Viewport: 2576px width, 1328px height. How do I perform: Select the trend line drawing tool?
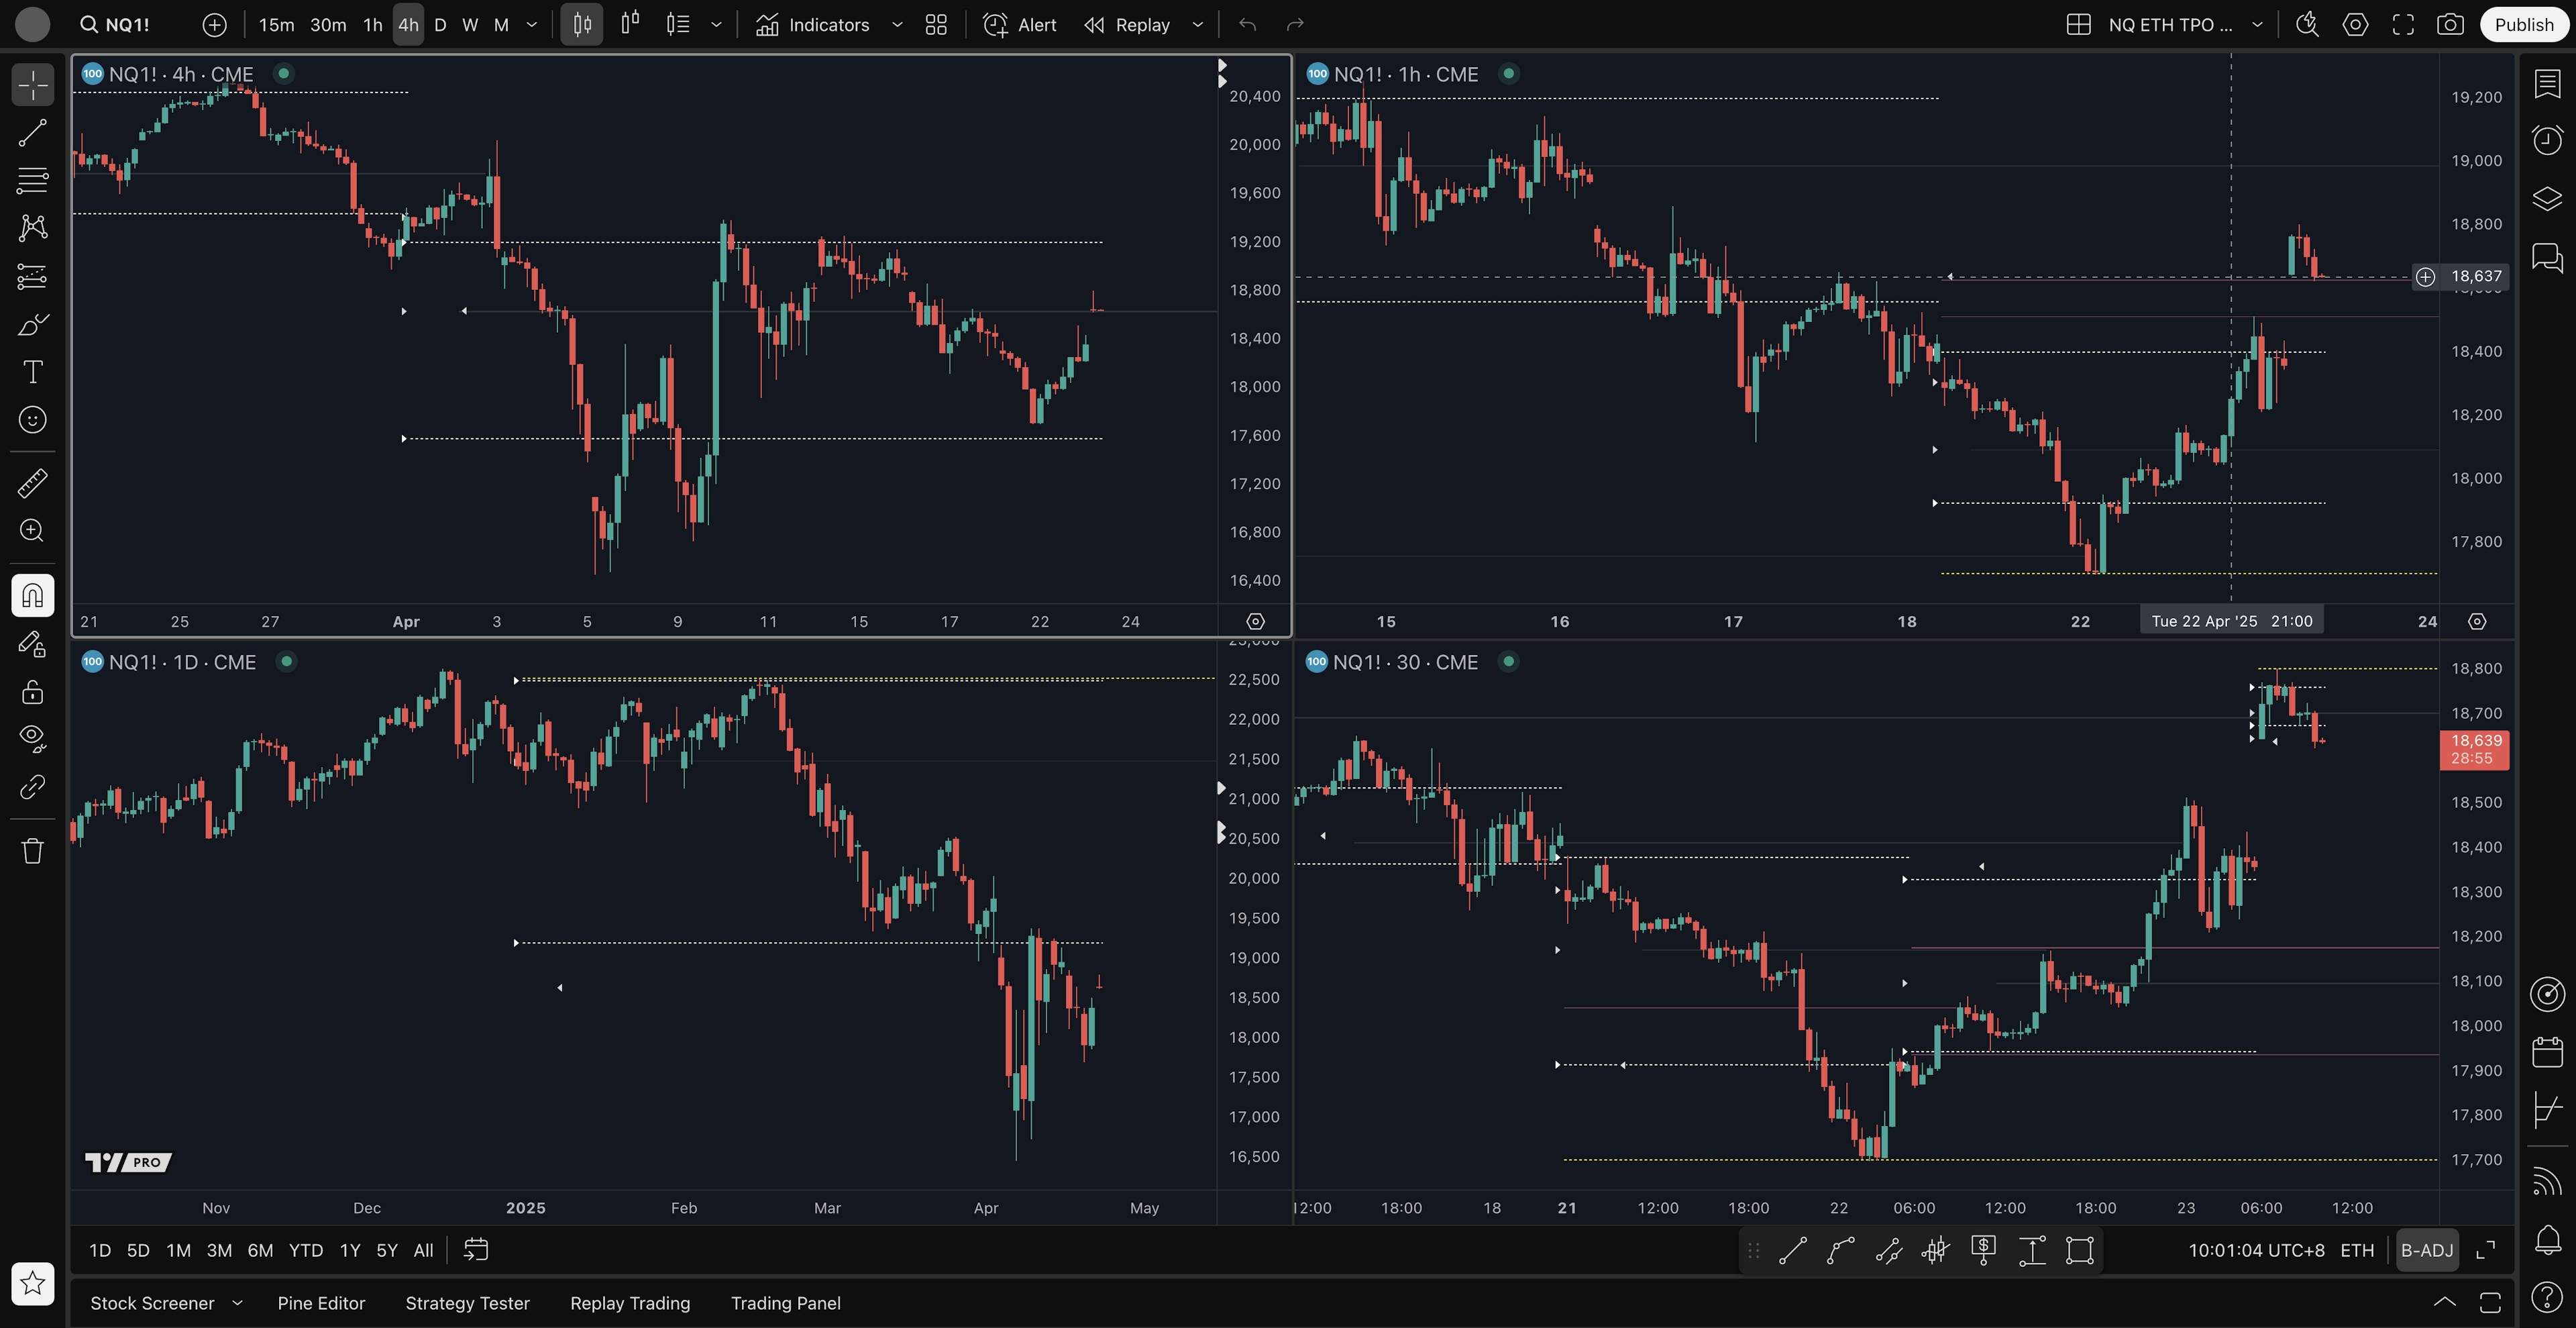[32, 132]
